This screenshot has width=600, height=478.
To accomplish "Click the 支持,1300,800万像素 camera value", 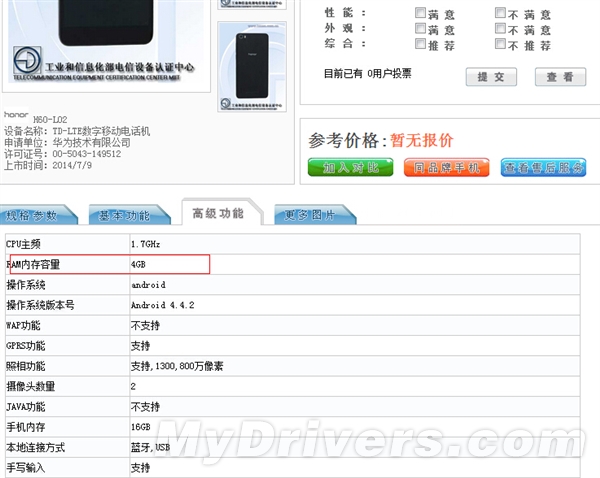I will click(177, 366).
